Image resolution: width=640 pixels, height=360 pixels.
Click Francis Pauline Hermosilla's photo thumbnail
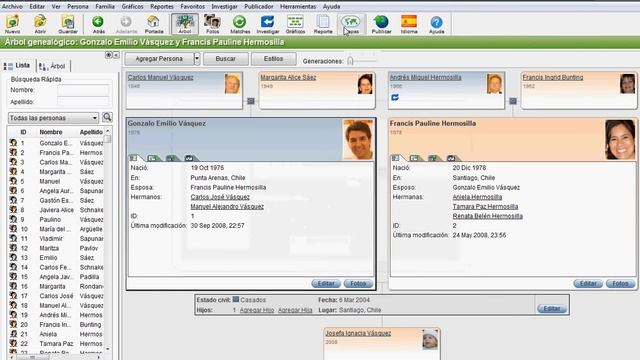coord(620,140)
